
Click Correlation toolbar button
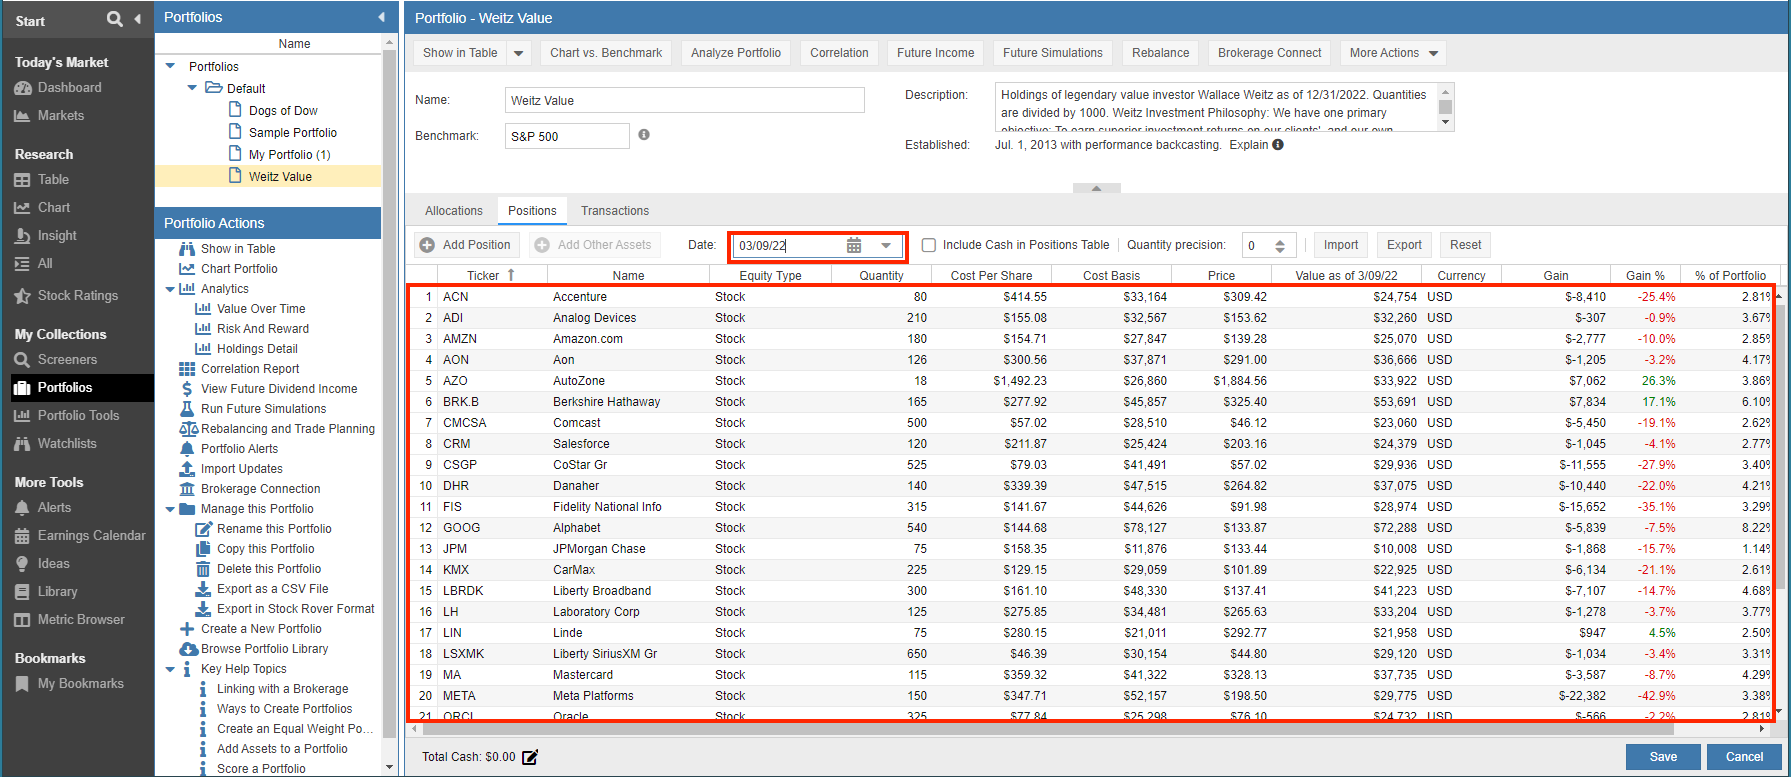click(x=839, y=53)
